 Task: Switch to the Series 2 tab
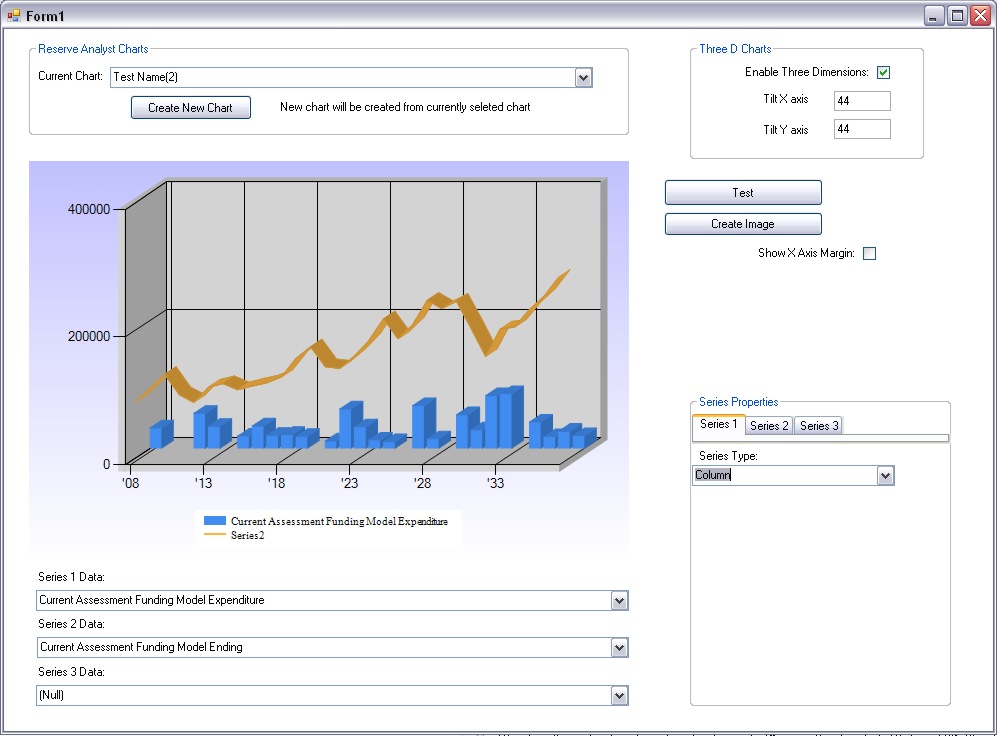(x=769, y=426)
